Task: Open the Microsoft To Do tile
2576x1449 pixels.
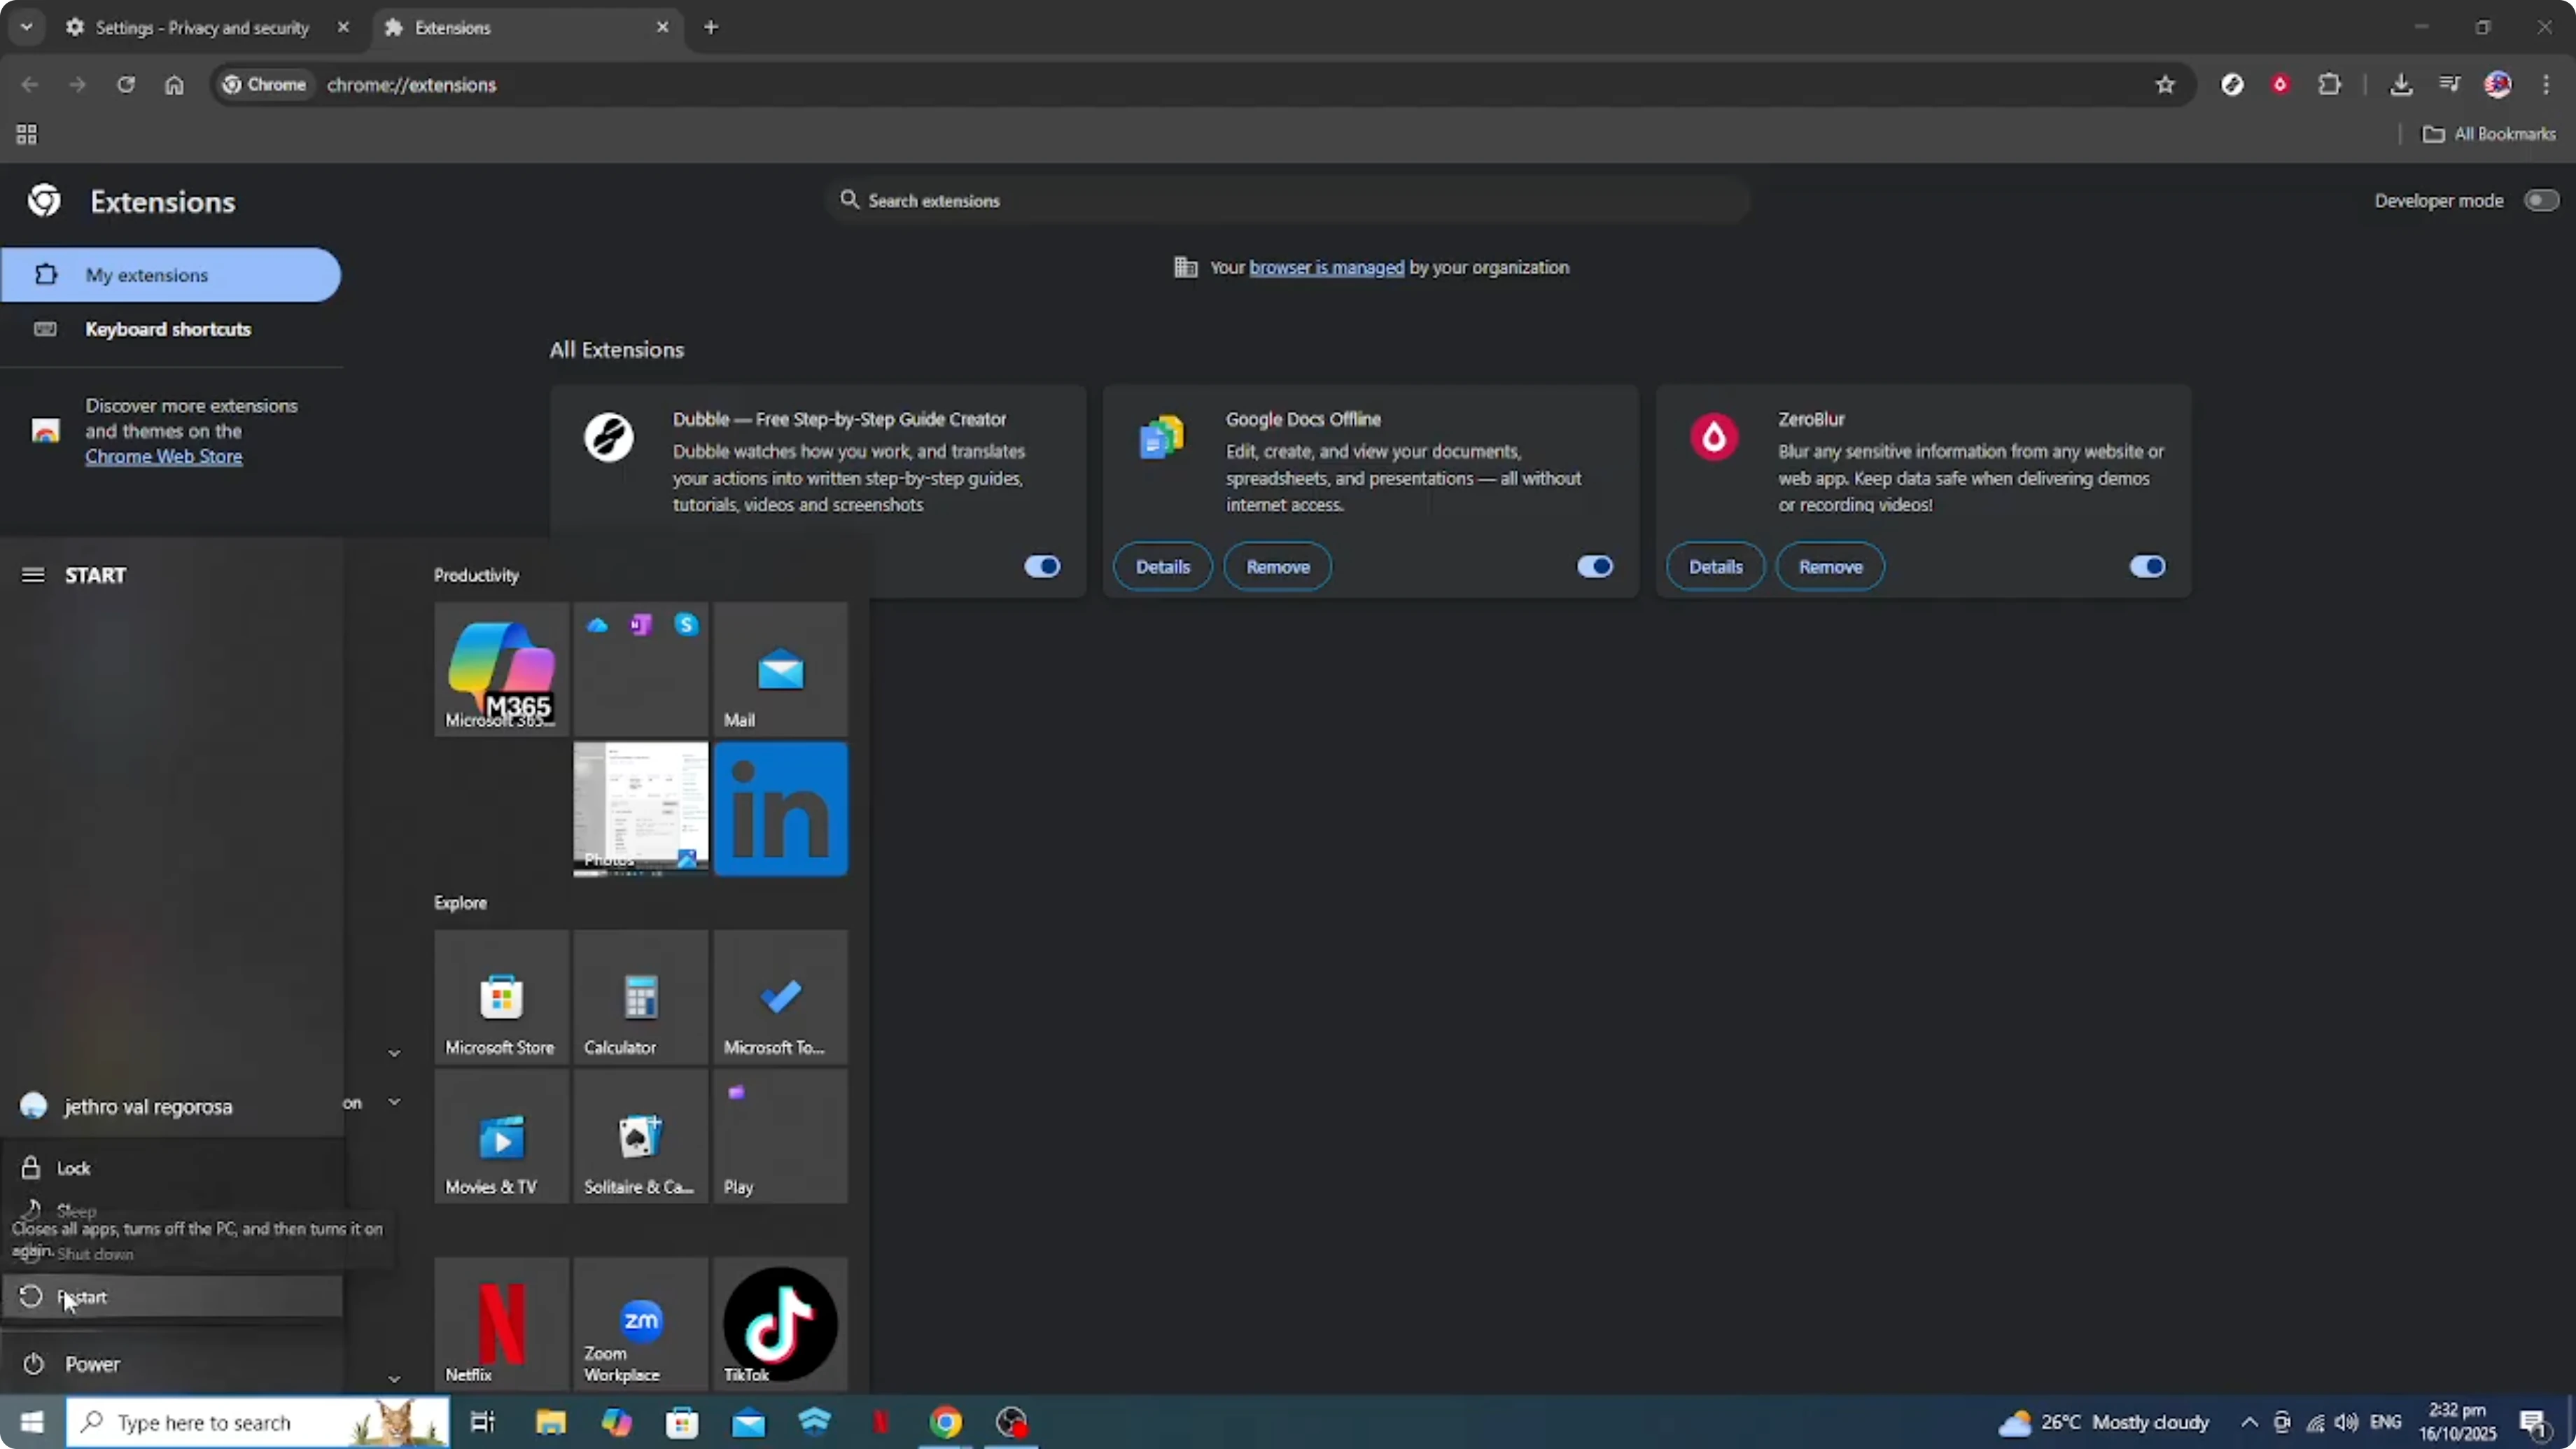Action: 780,997
